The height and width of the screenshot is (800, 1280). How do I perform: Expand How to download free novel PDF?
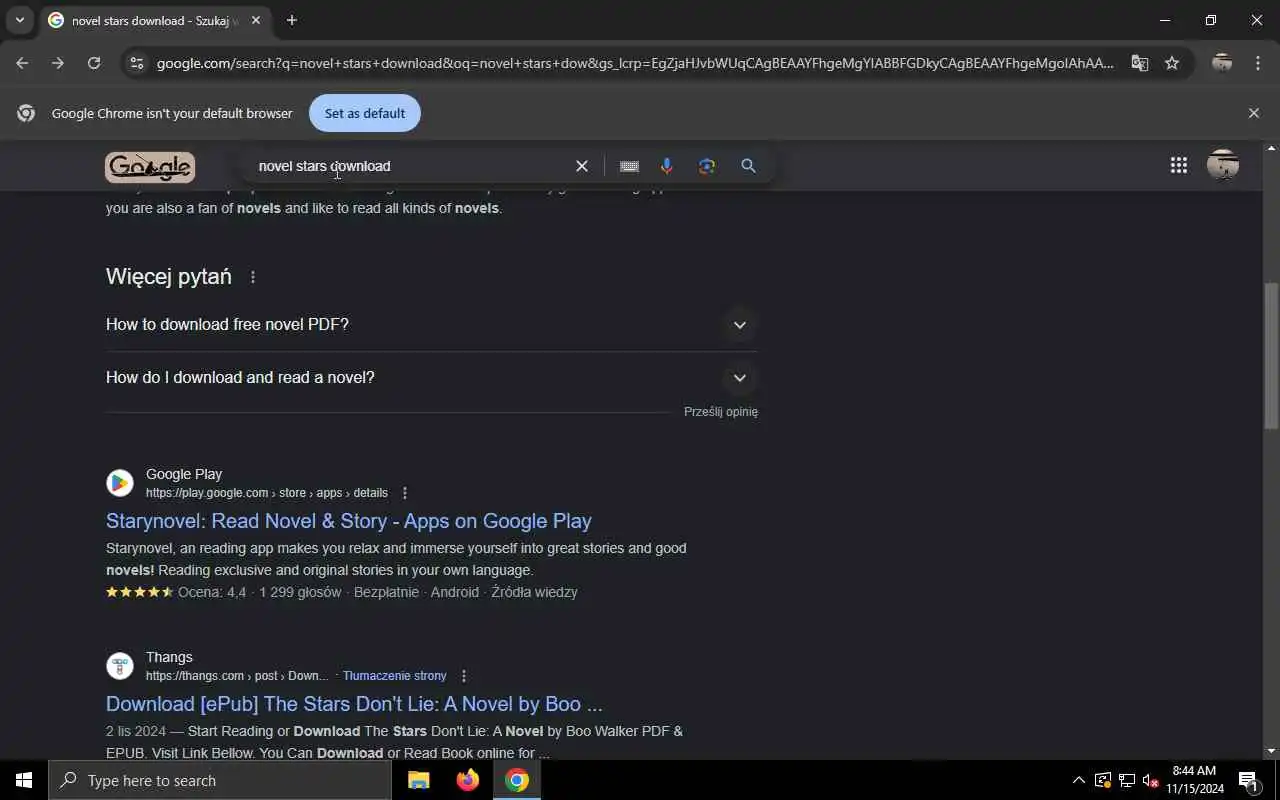[x=431, y=325]
